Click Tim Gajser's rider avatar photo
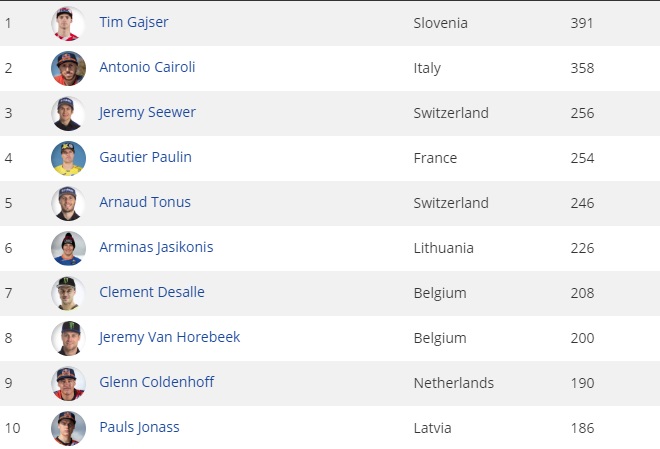 [x=68, y=23]
